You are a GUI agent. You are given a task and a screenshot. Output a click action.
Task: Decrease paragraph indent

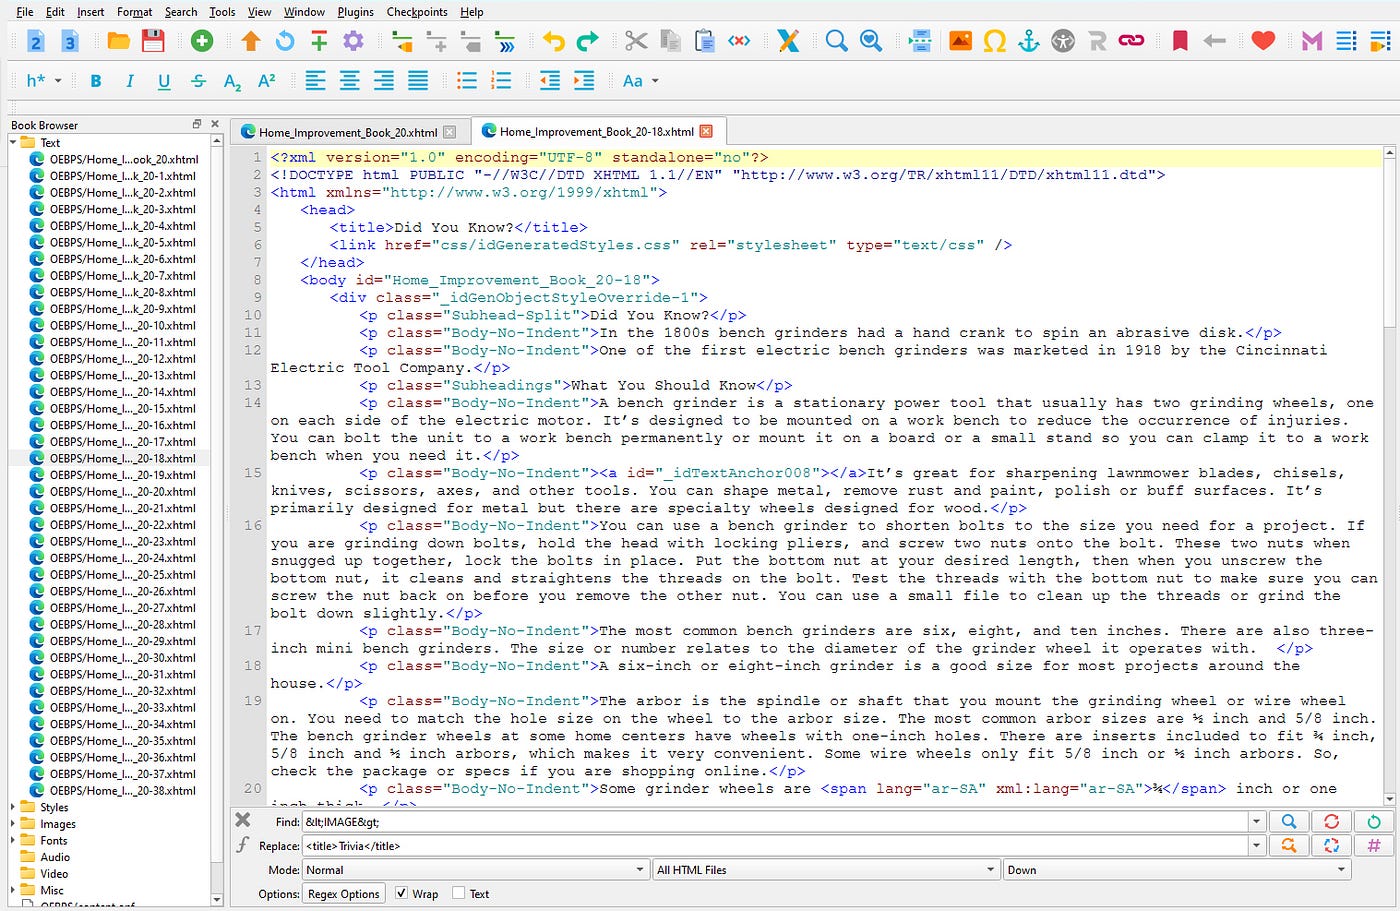(550, 81)
